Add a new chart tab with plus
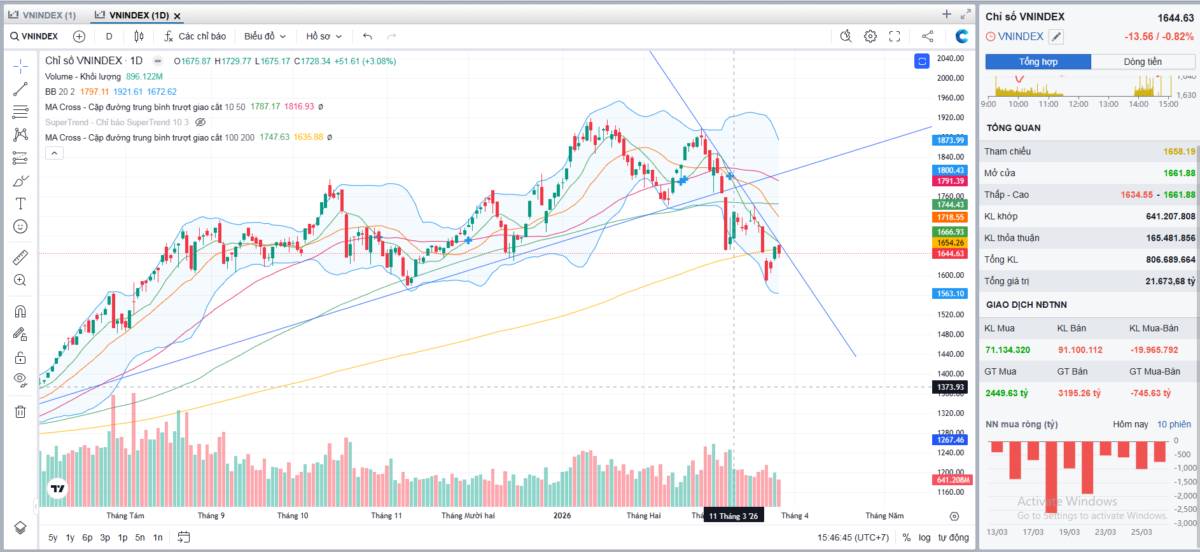This screenshot has height=552, width=1200. tap(946, 14)
